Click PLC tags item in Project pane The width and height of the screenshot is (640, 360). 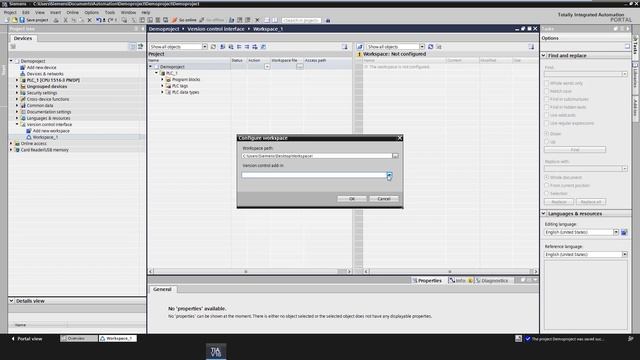click(x=180, y=86)
